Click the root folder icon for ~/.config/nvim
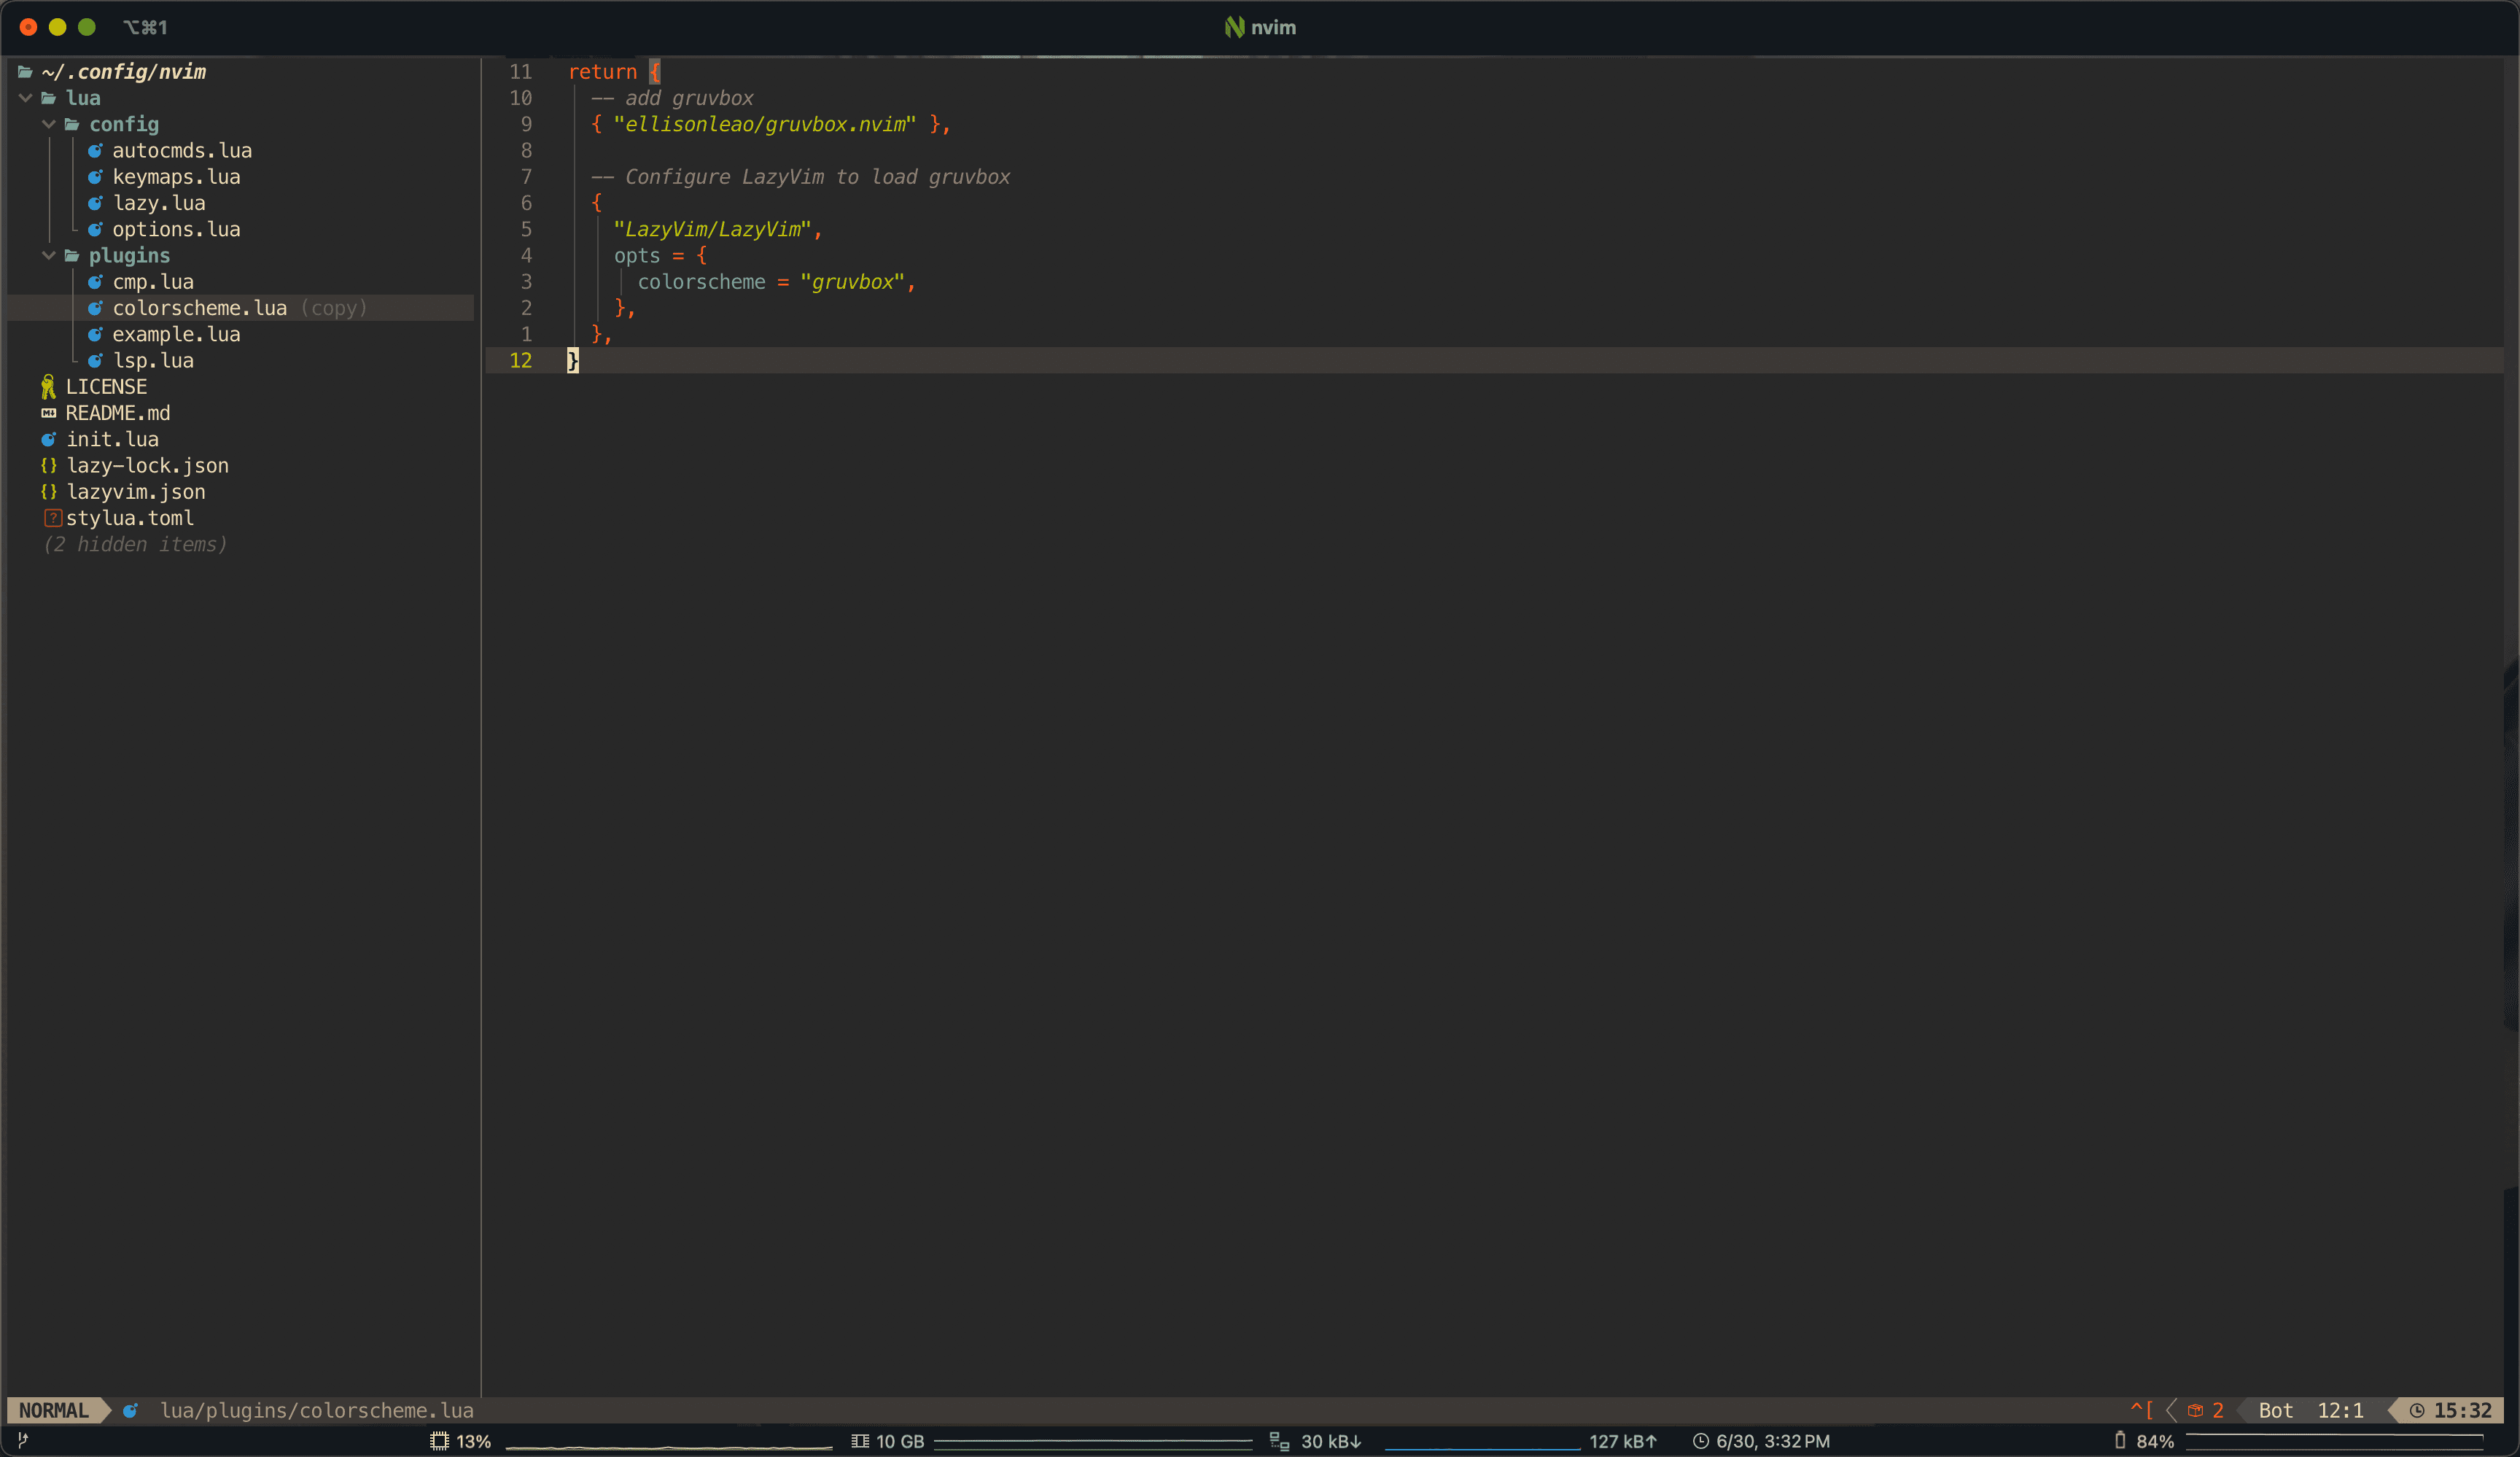Screen dimensions: 2520x1457 (25, 72)
